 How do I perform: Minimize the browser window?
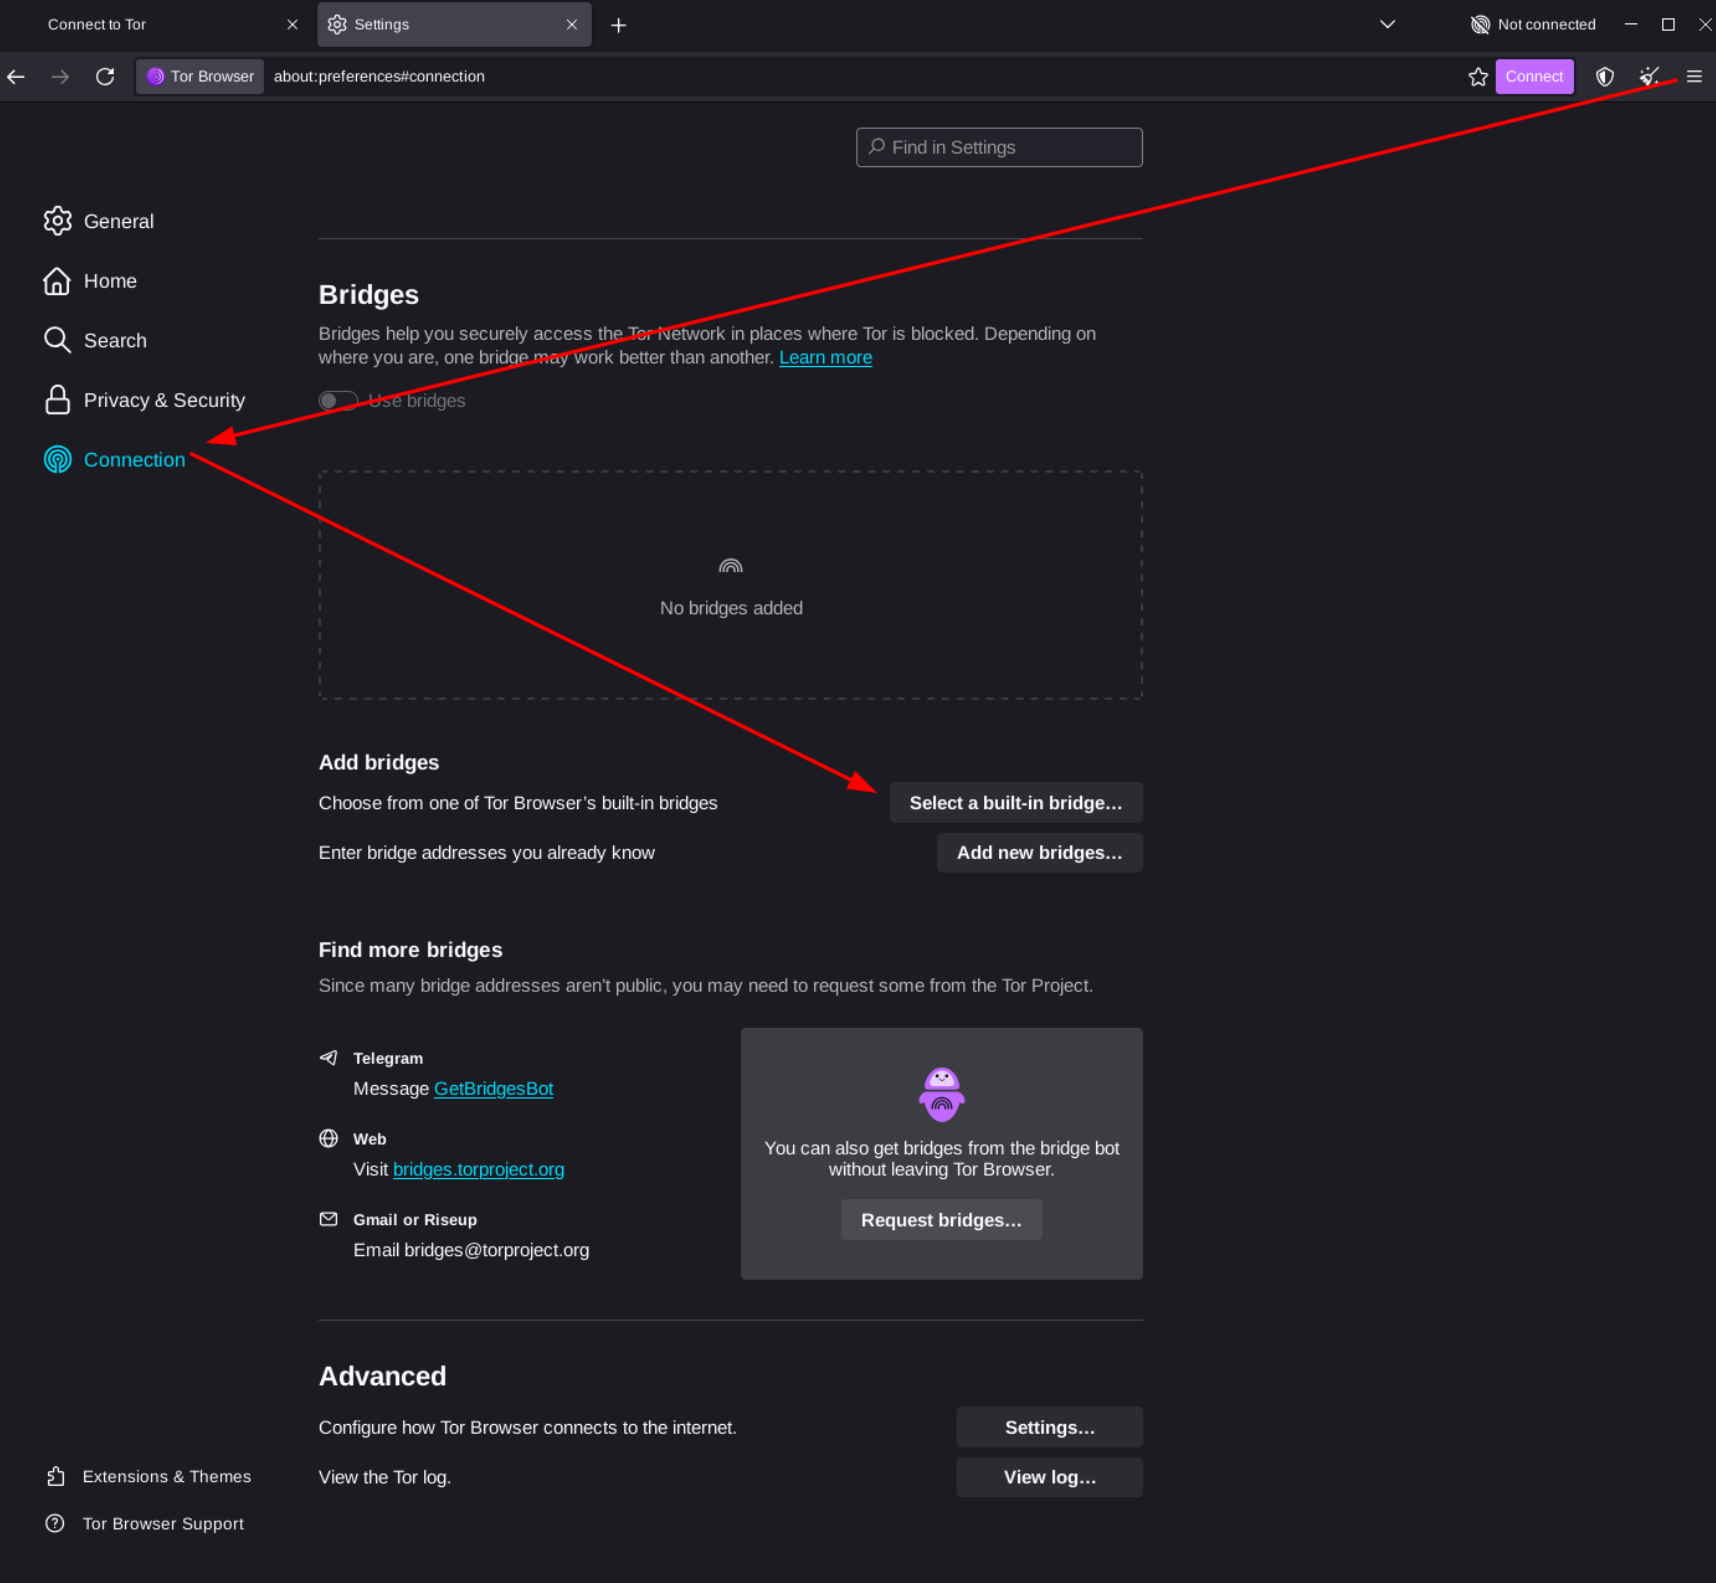click(1631, 24)
